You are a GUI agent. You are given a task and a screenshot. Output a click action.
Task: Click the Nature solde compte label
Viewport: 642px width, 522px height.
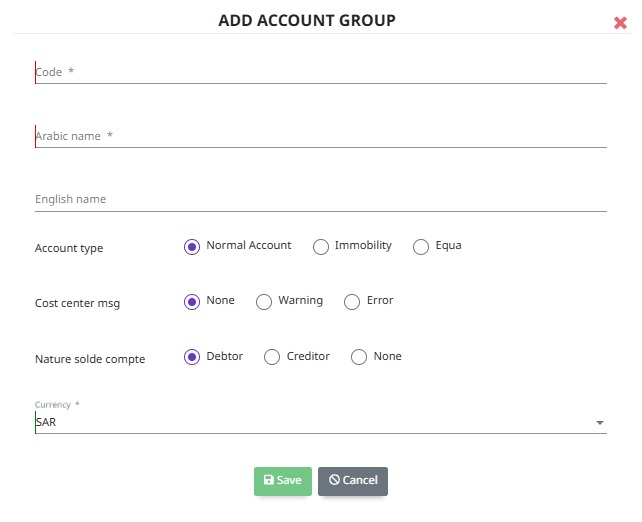pos(90,359)
